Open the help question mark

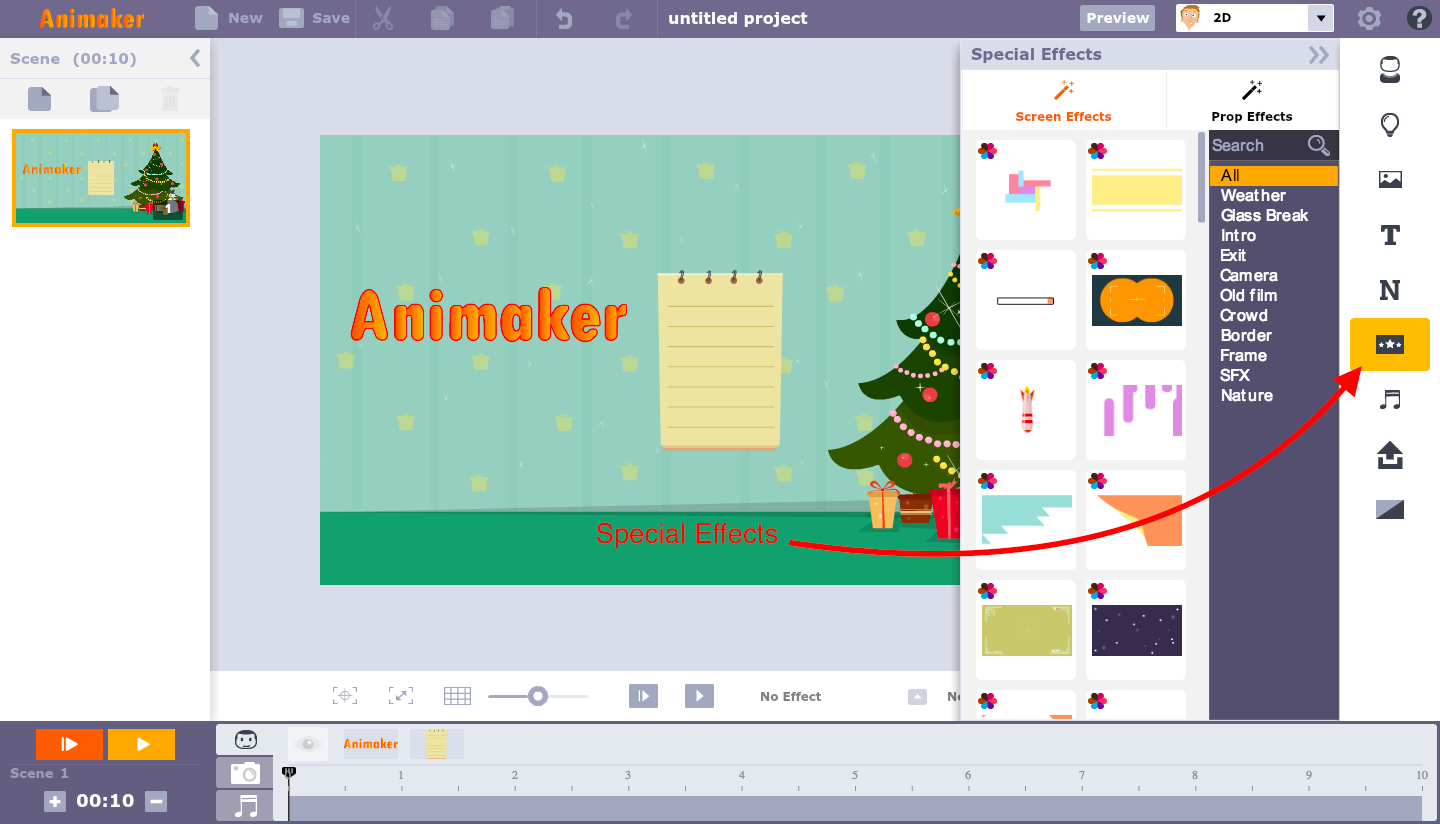(1419, 18)
